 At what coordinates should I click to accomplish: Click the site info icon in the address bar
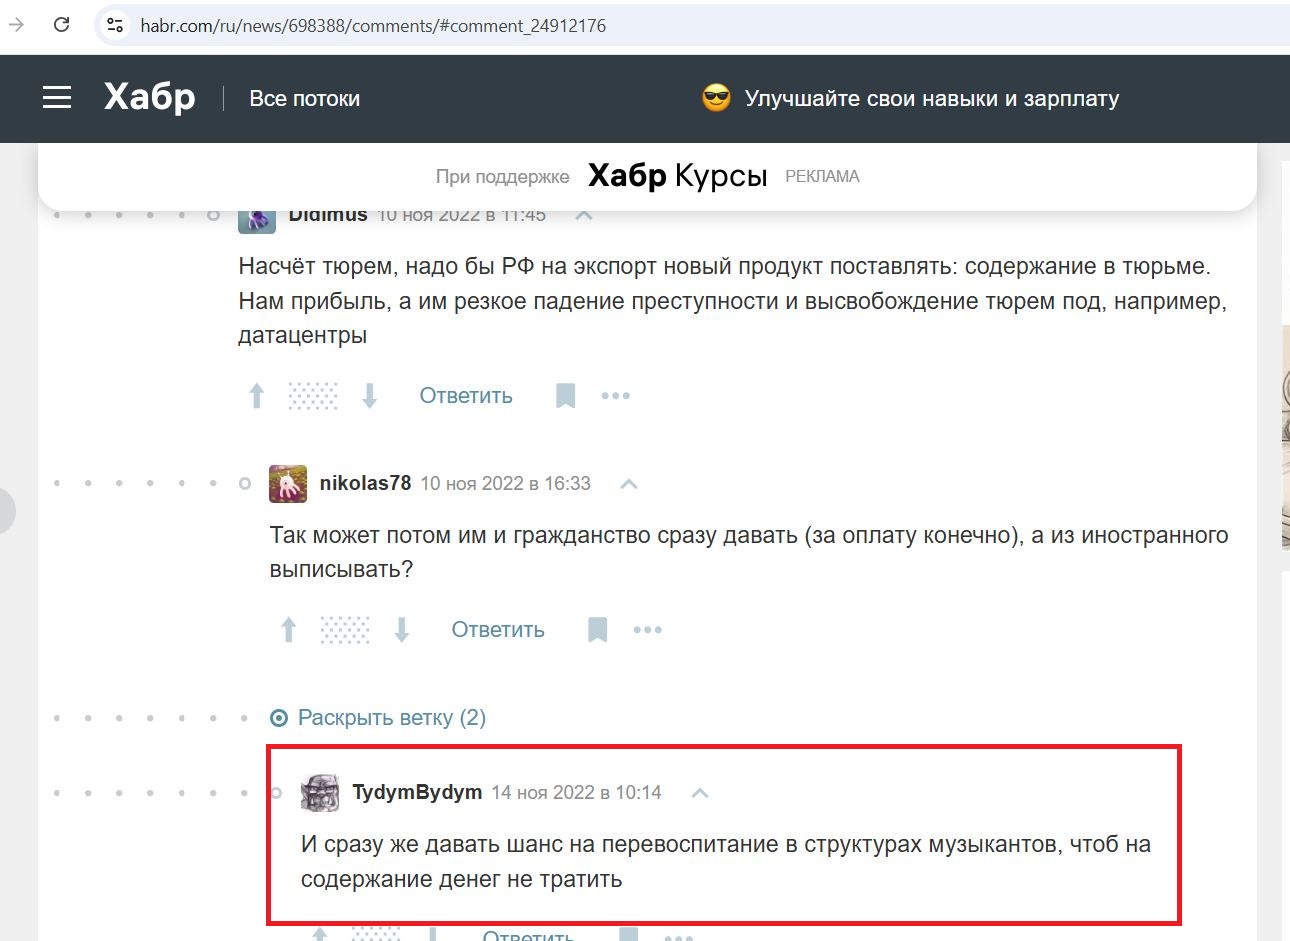click(116, 25)
